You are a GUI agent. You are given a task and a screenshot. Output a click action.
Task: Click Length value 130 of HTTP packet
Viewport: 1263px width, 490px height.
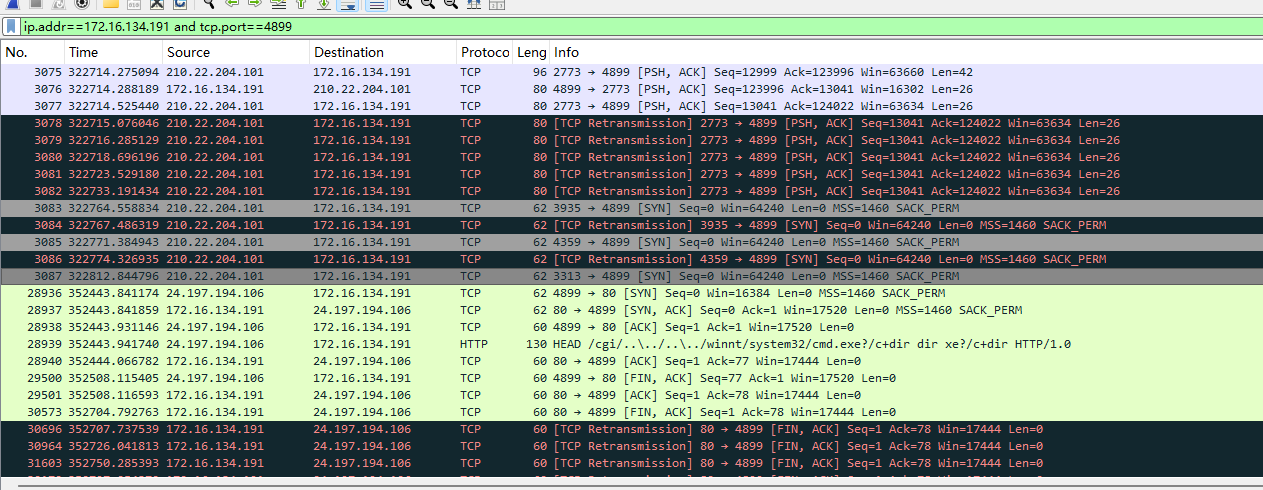point(537,344)
